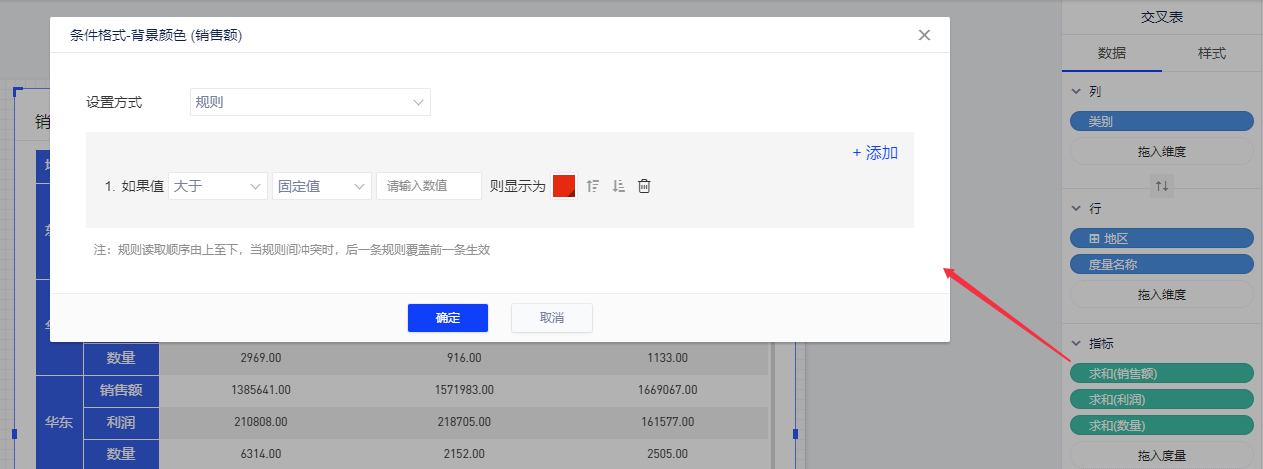1263x469 pixels.
Task: Move the rule down with the sort-down icon
Action: tap(618, 186)
